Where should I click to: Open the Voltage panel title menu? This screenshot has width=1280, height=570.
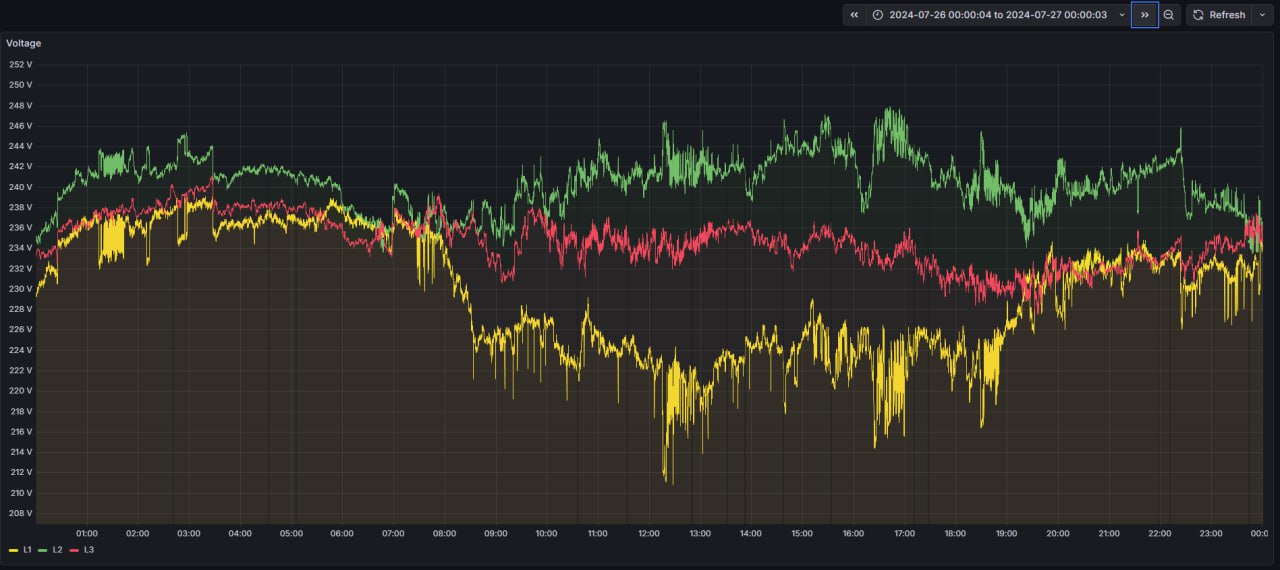24,43
